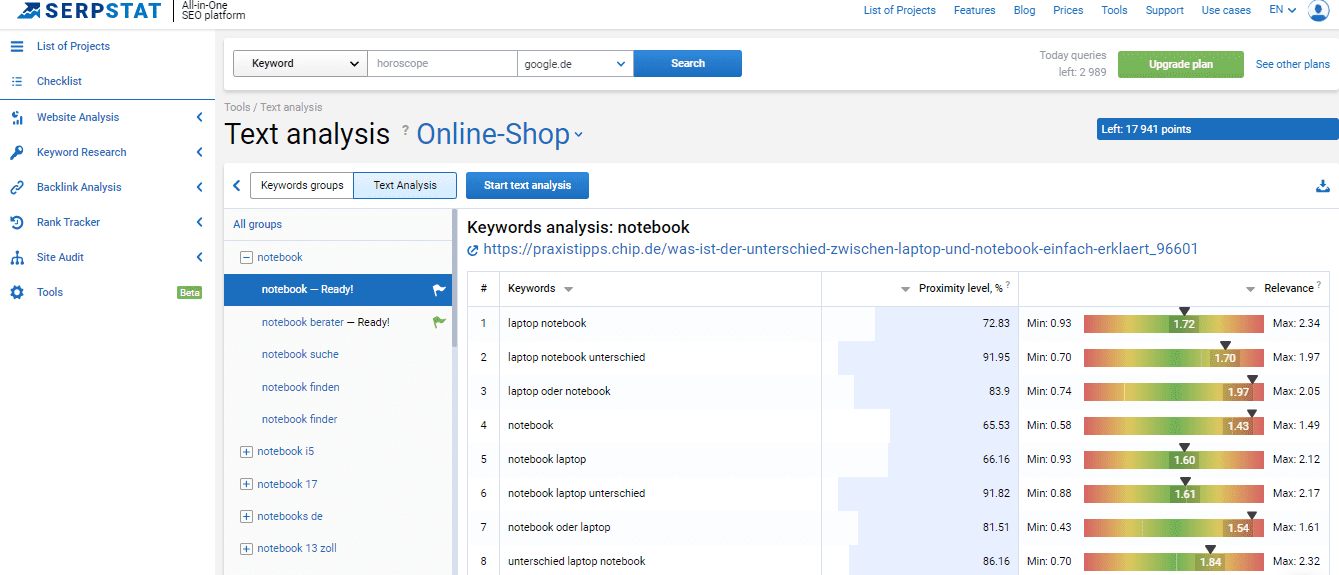
Task: Open the Online-Shop project dropdown
Action: [500, 134]
